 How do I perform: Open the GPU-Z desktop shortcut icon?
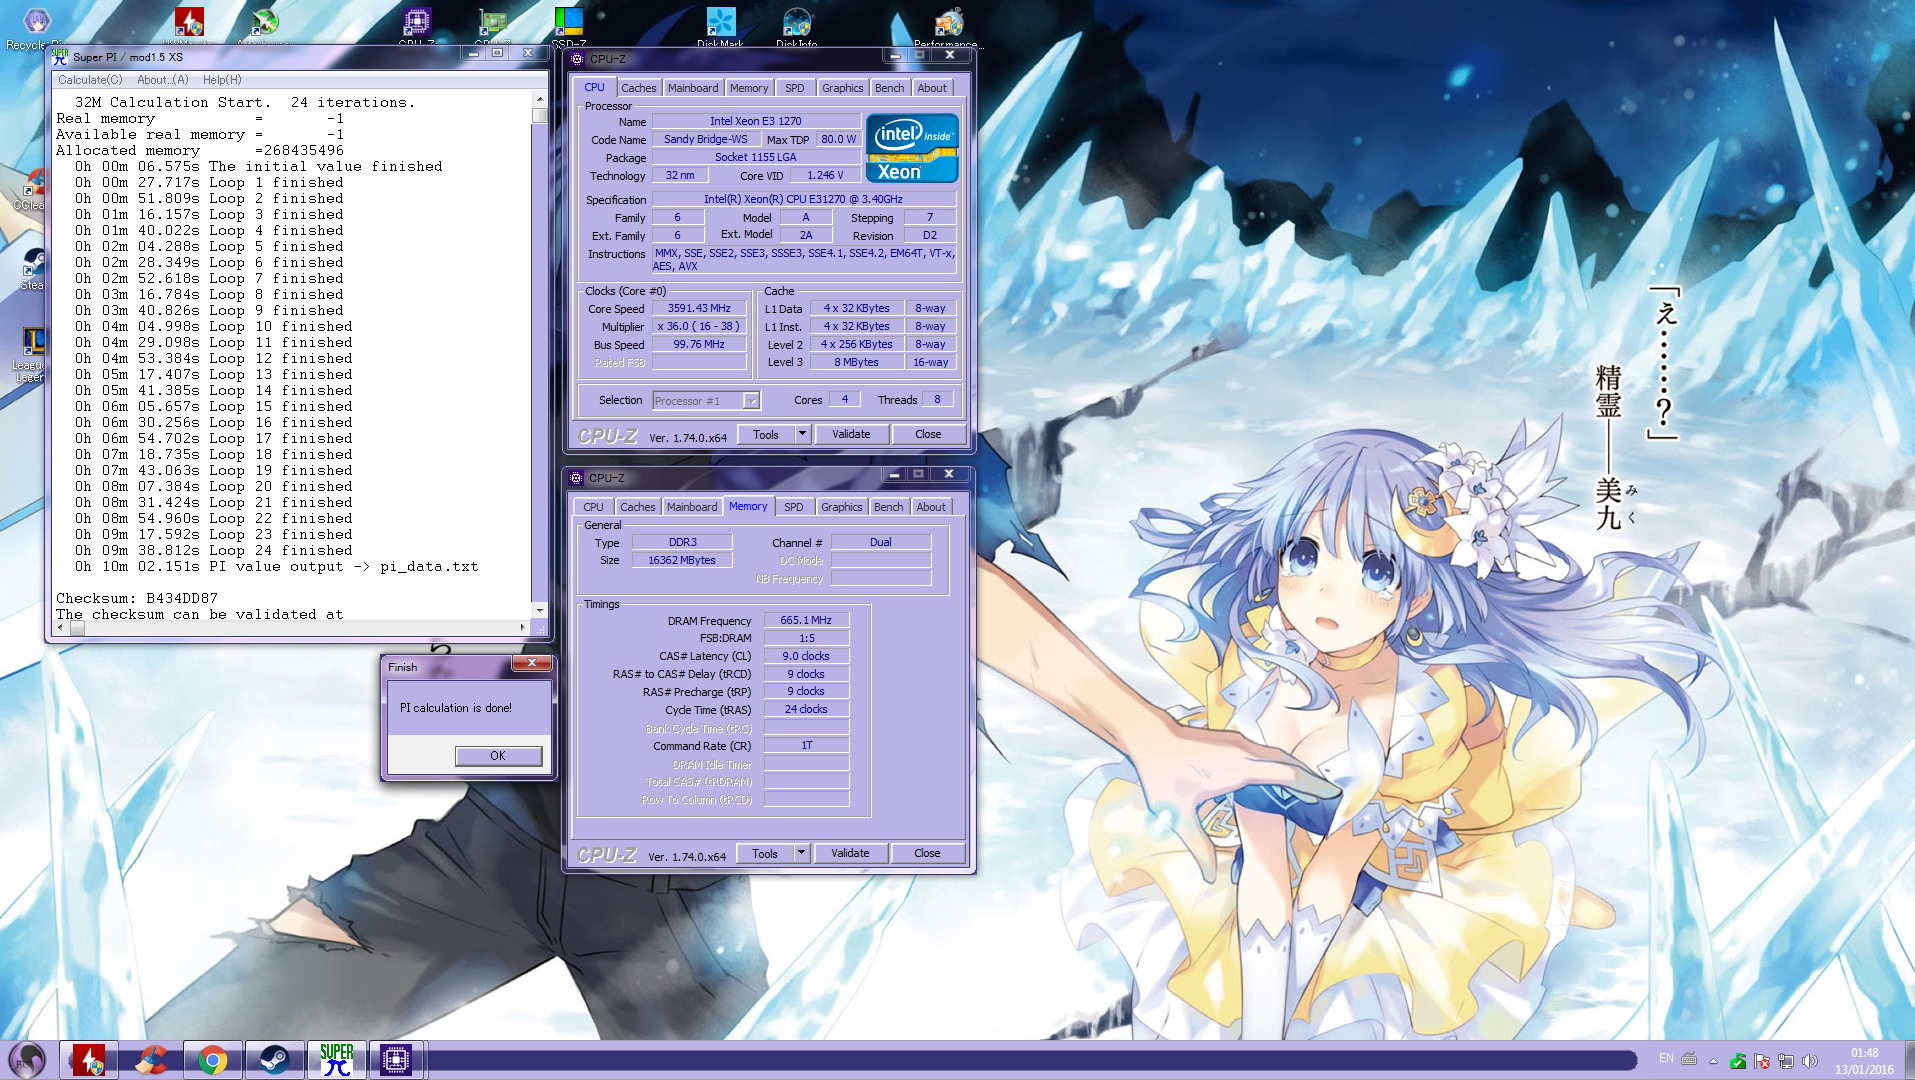(x=493, y=24)
